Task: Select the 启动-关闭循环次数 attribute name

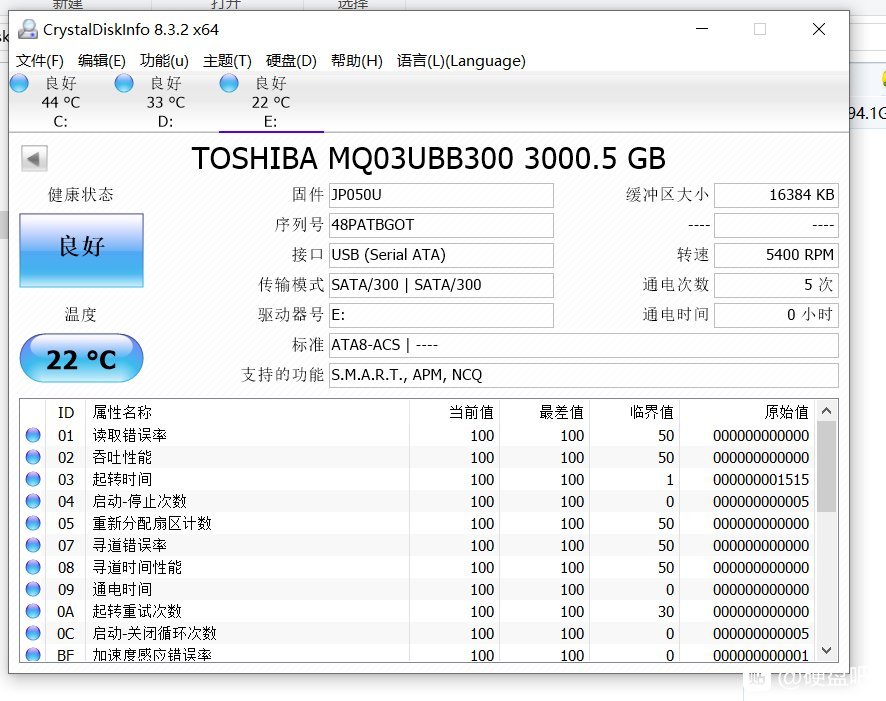Action: tap(154, 633)
